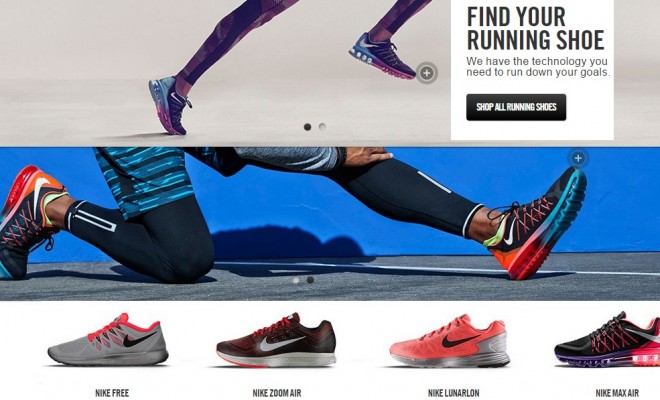Screen dimensions: 660x400
Task: Click the Find Your Running Shoe heading
Action: point(535,29)
